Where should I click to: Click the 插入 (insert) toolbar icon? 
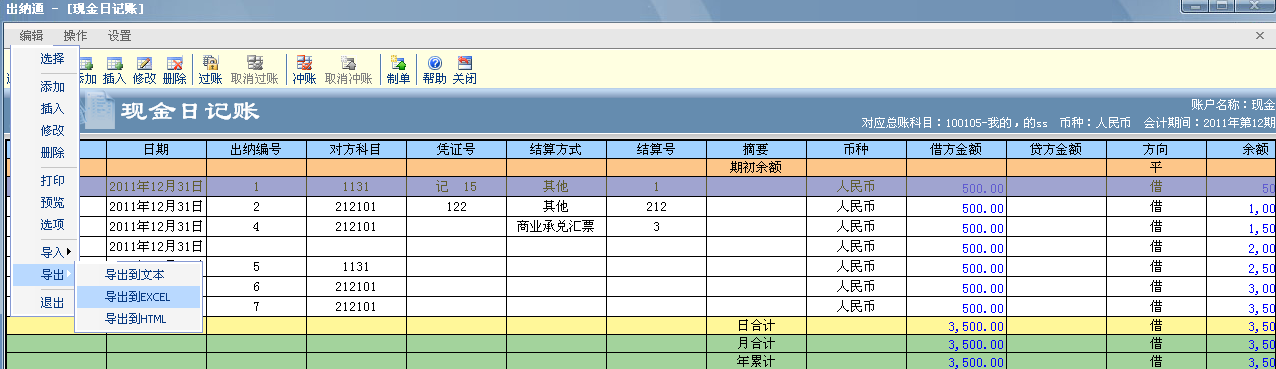click(x=114, y=70)
